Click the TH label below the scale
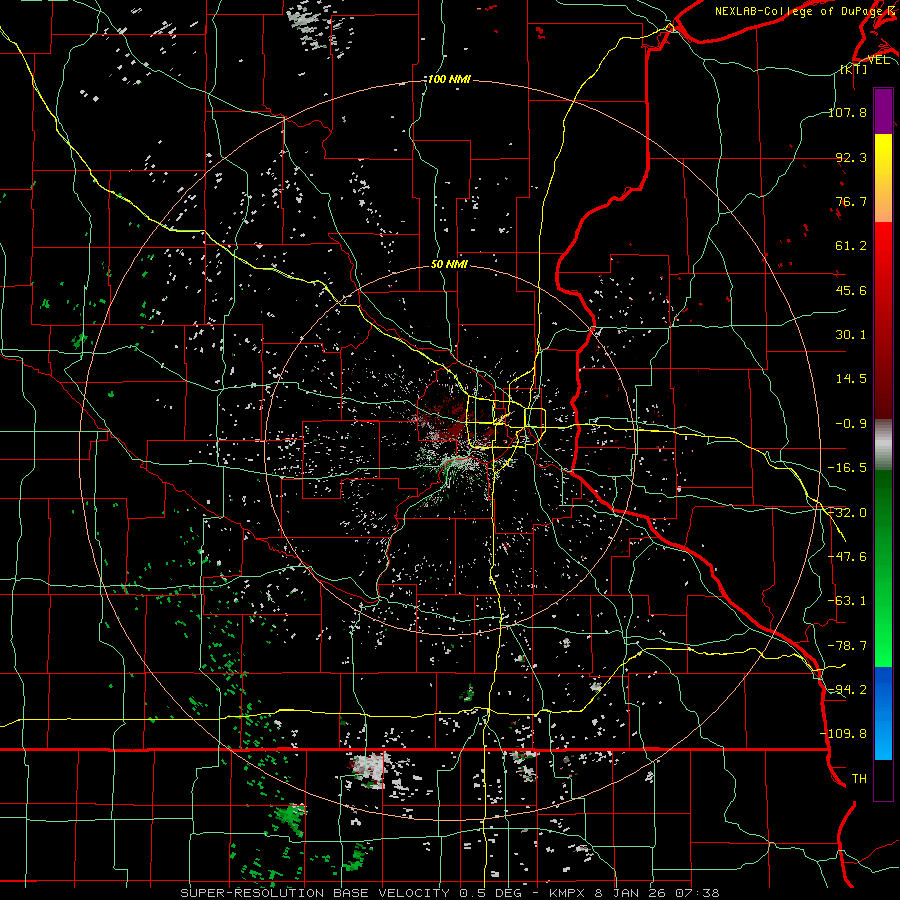 (x=859, y=779)
